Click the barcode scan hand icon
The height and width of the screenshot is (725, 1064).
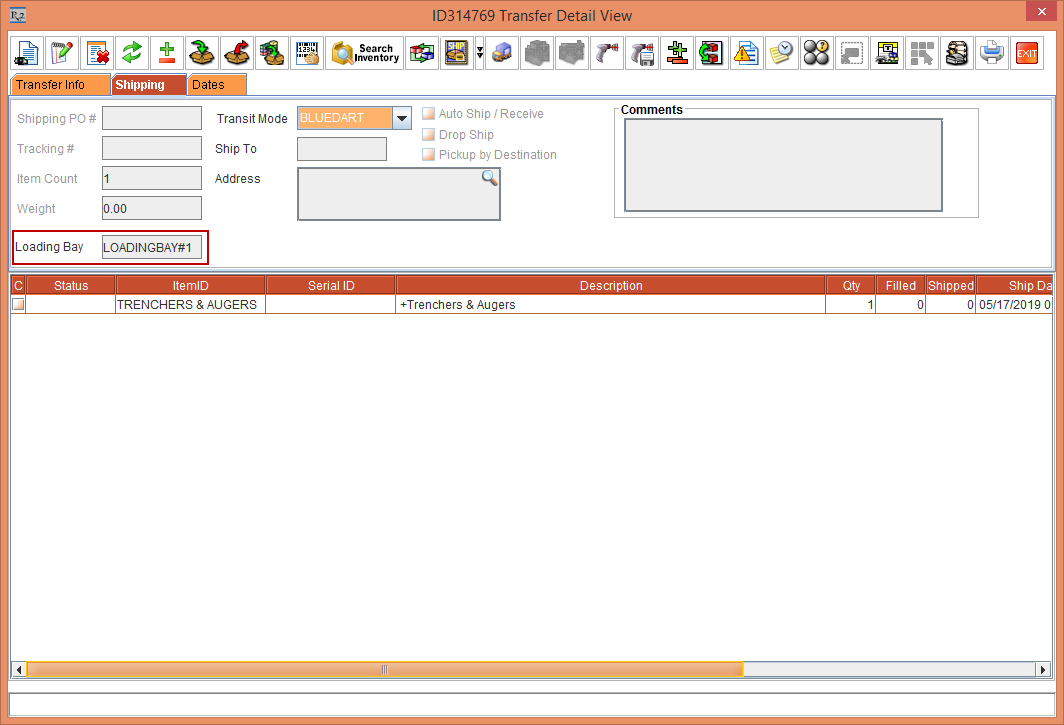click(307, 53)
